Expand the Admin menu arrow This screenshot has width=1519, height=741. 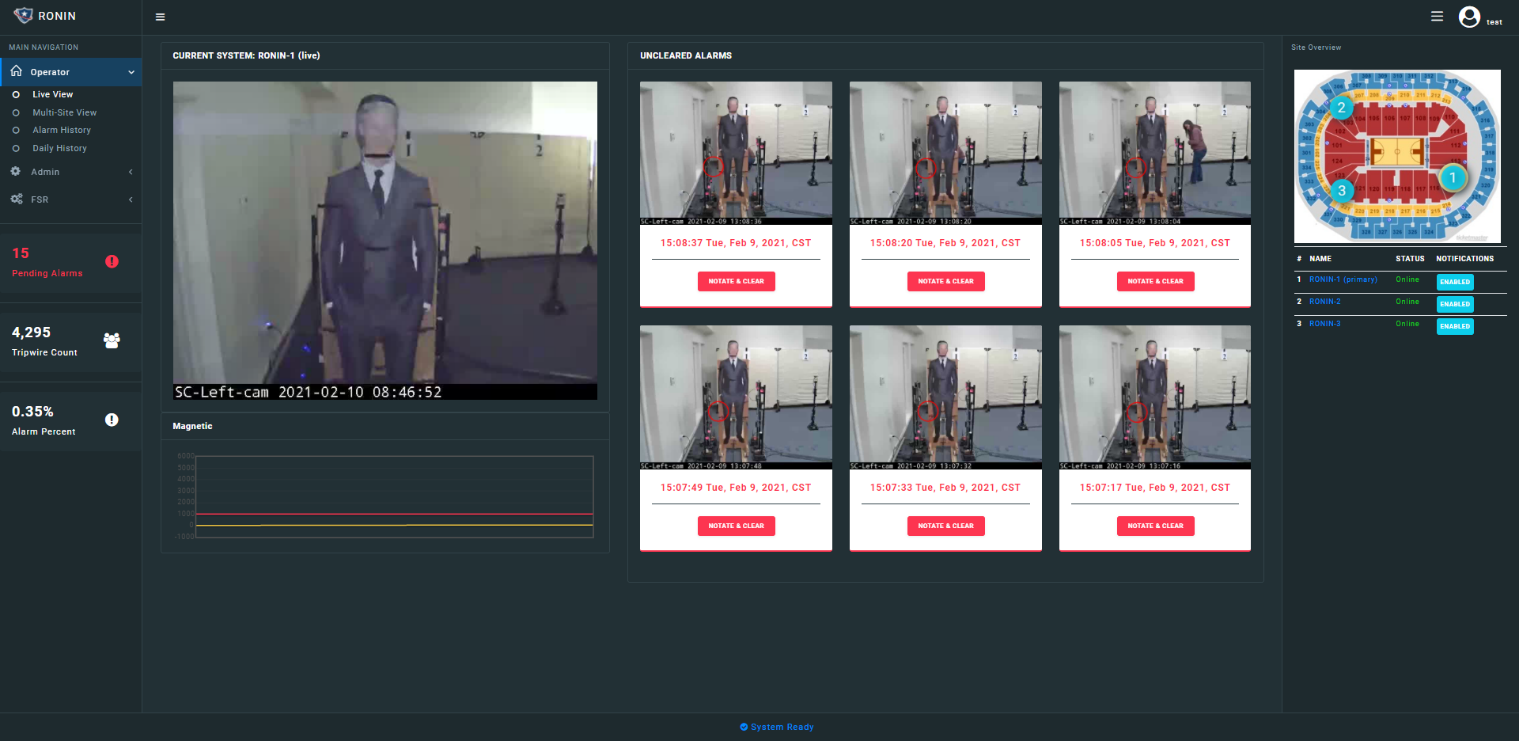pyautogui.click(x=131, y=172)
